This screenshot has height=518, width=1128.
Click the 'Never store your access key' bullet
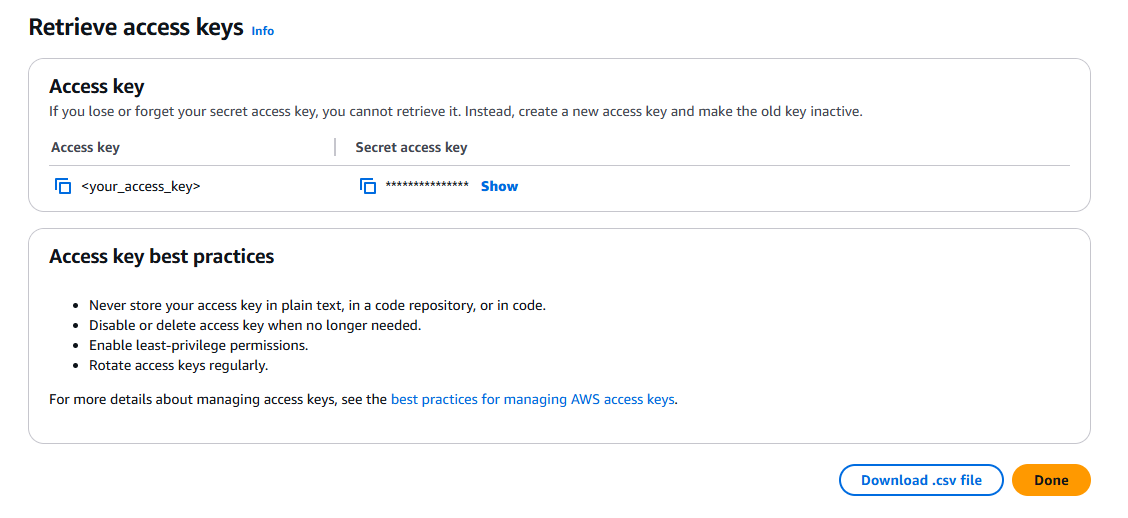click(x=317, y=305)
